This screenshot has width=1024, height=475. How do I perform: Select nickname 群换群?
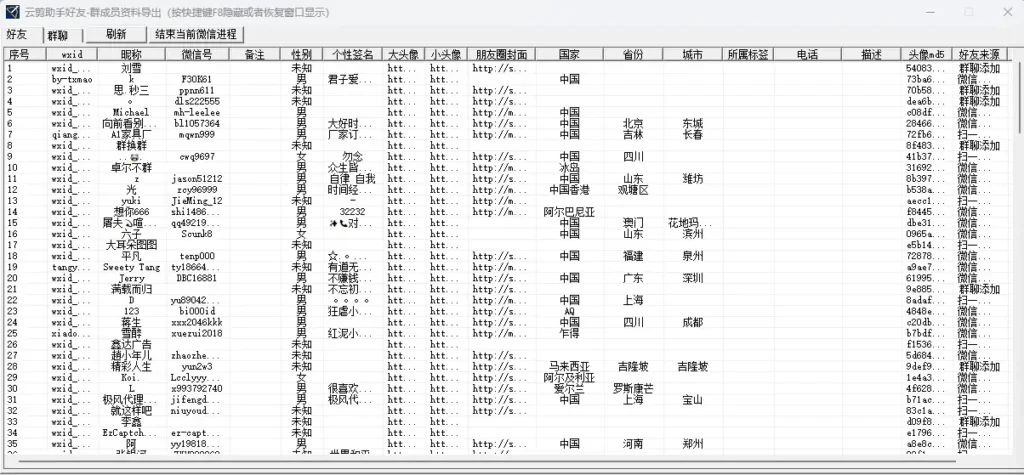click(131, 146)
